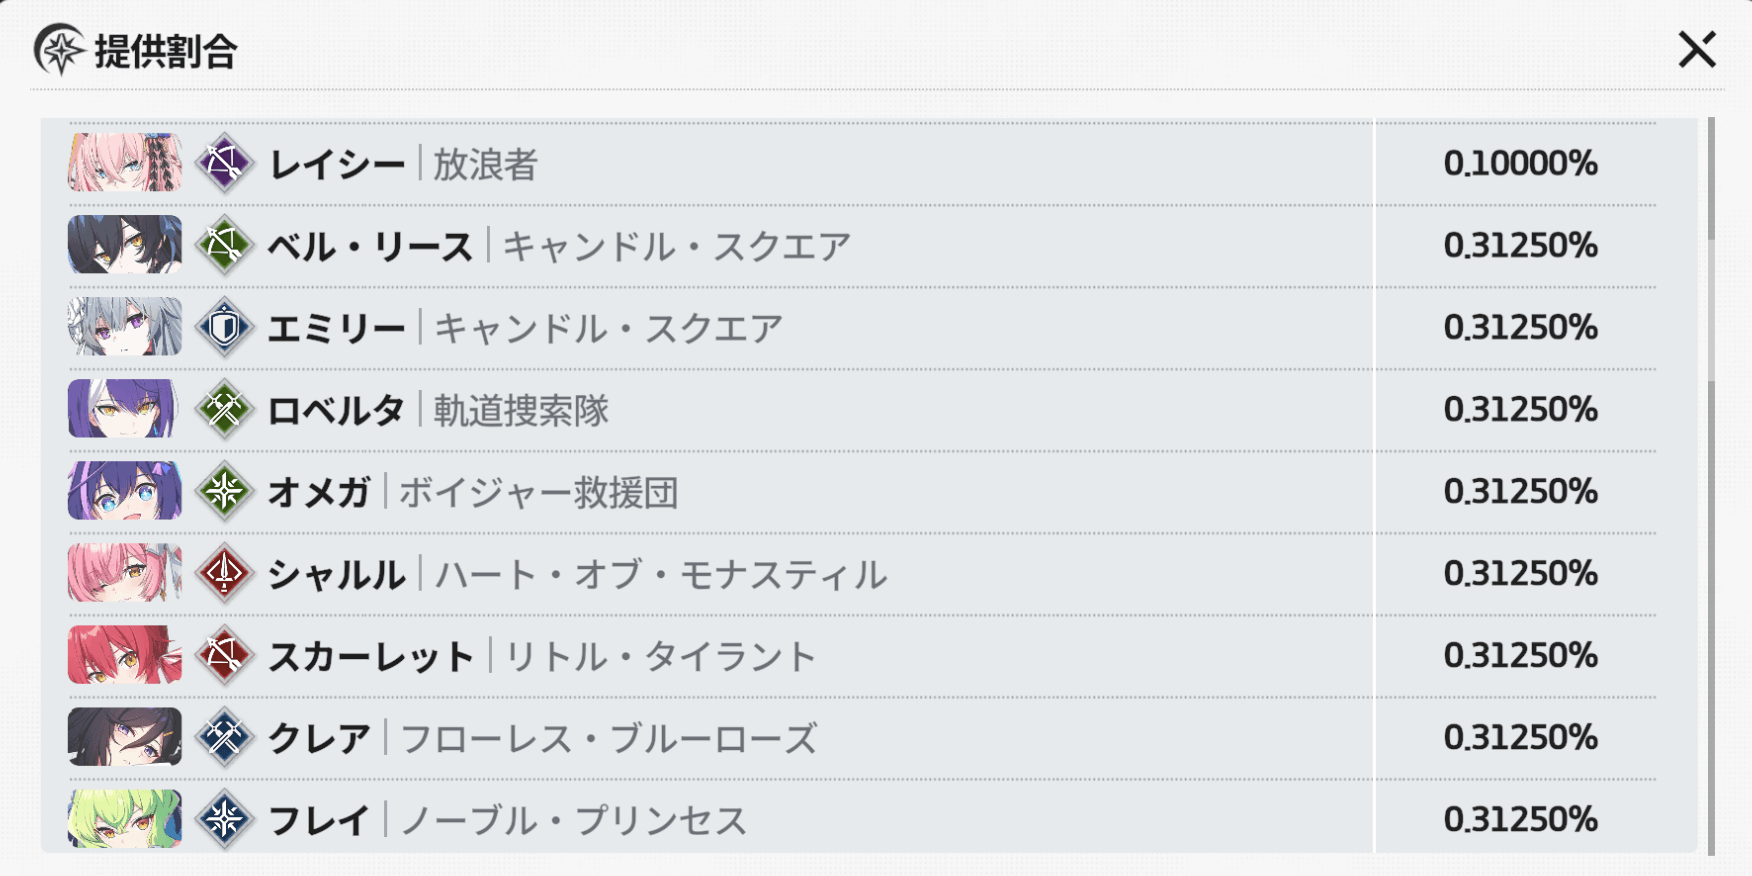Image resolution: width=1752 pixels, height=876 pixels.
Task: Click the compass star icon beside 提供割合
Action: point(59,50)
